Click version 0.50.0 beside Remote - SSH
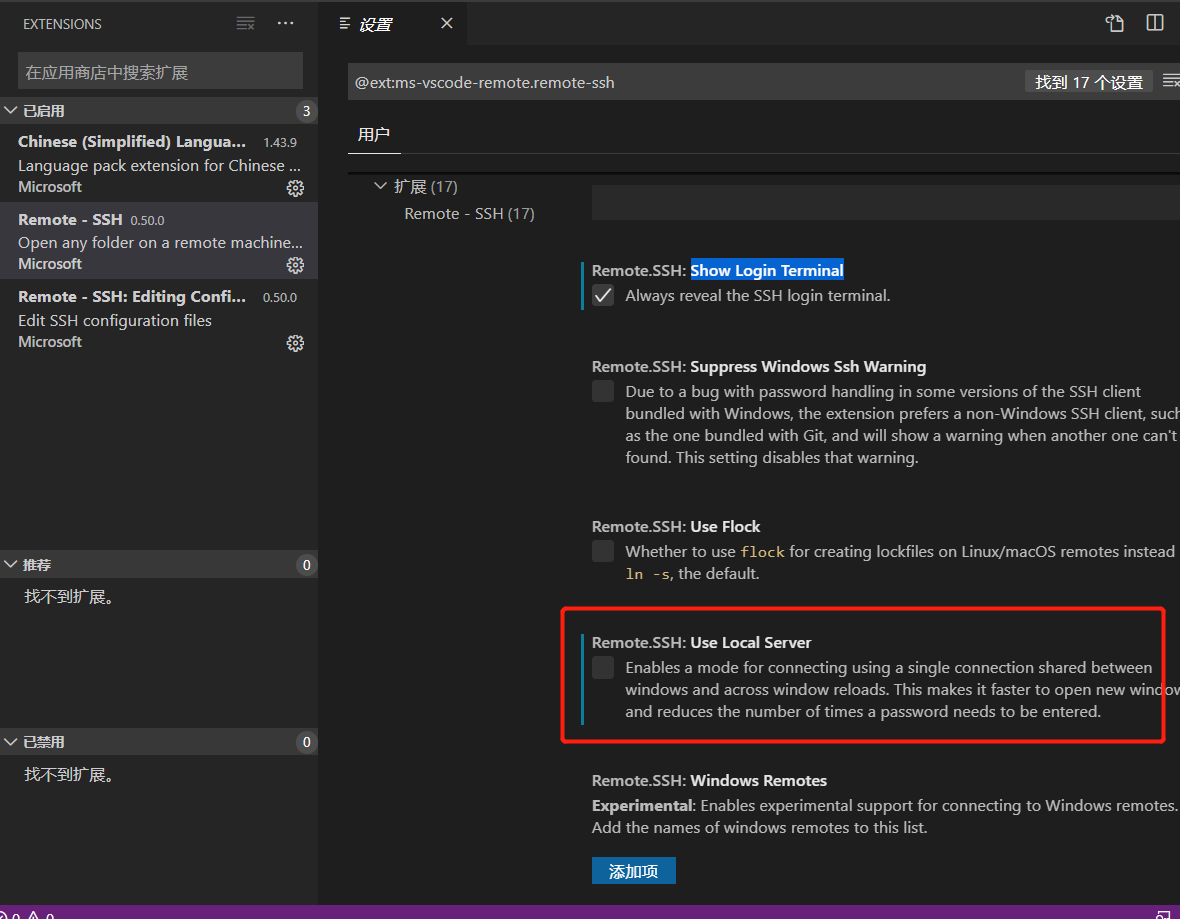The image size is (1180, 919). pos(148,221)
